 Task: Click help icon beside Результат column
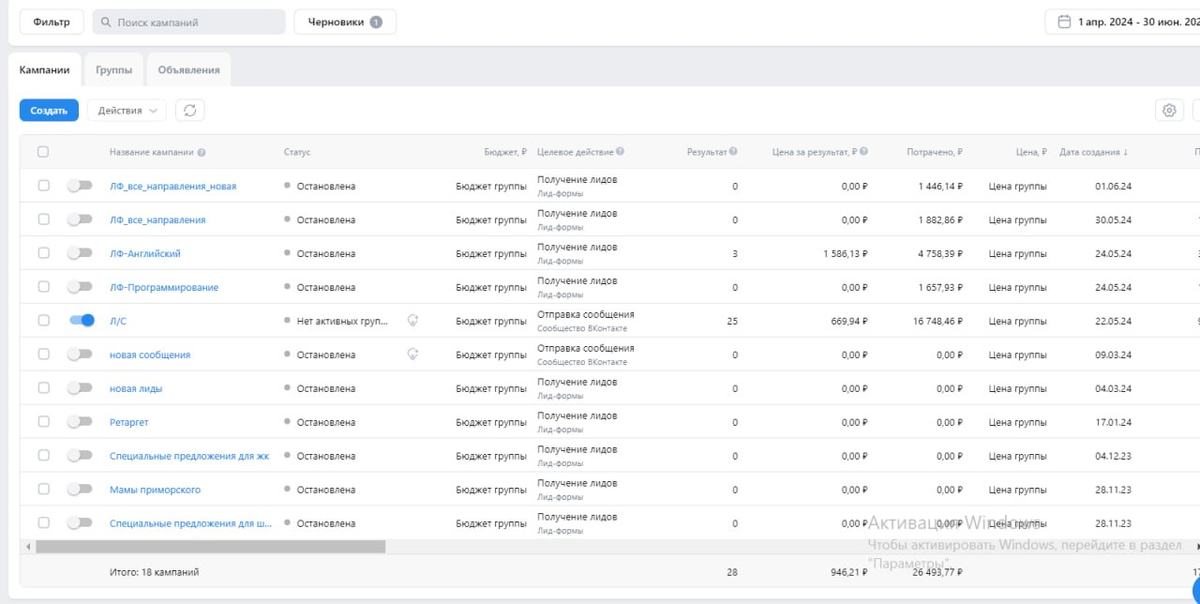(733, 152)
